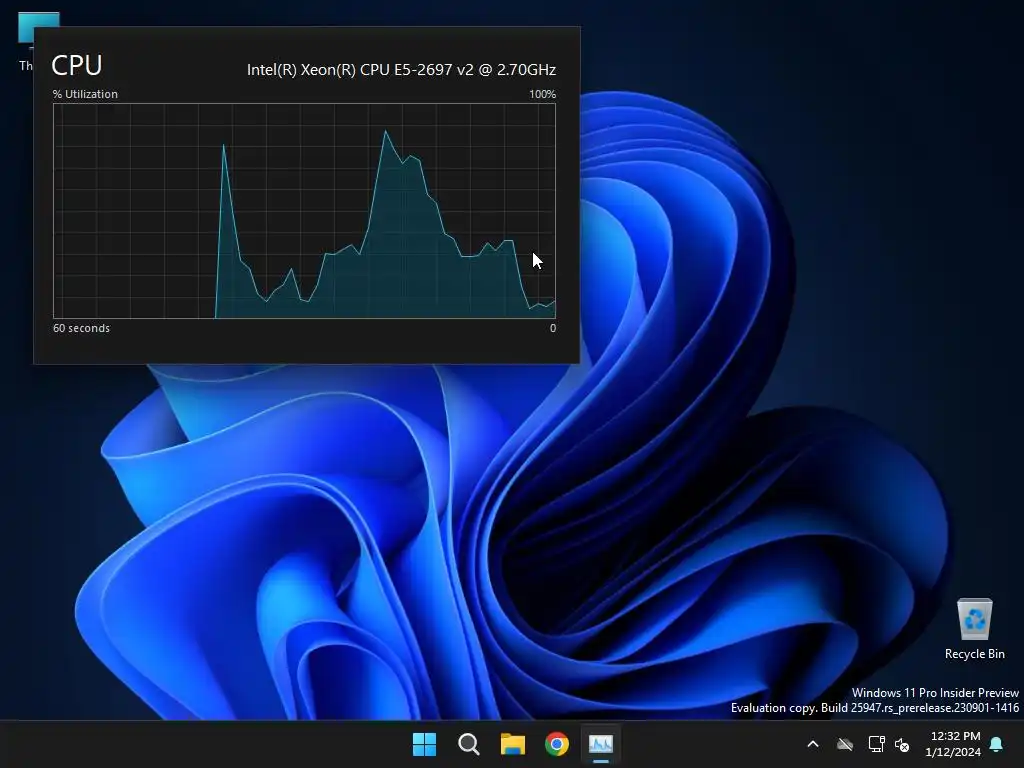Select the This PC desktop icon

point(26,40)
